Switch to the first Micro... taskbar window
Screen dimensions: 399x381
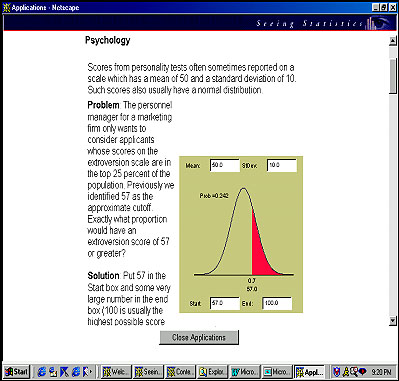[x=244, y=372]
